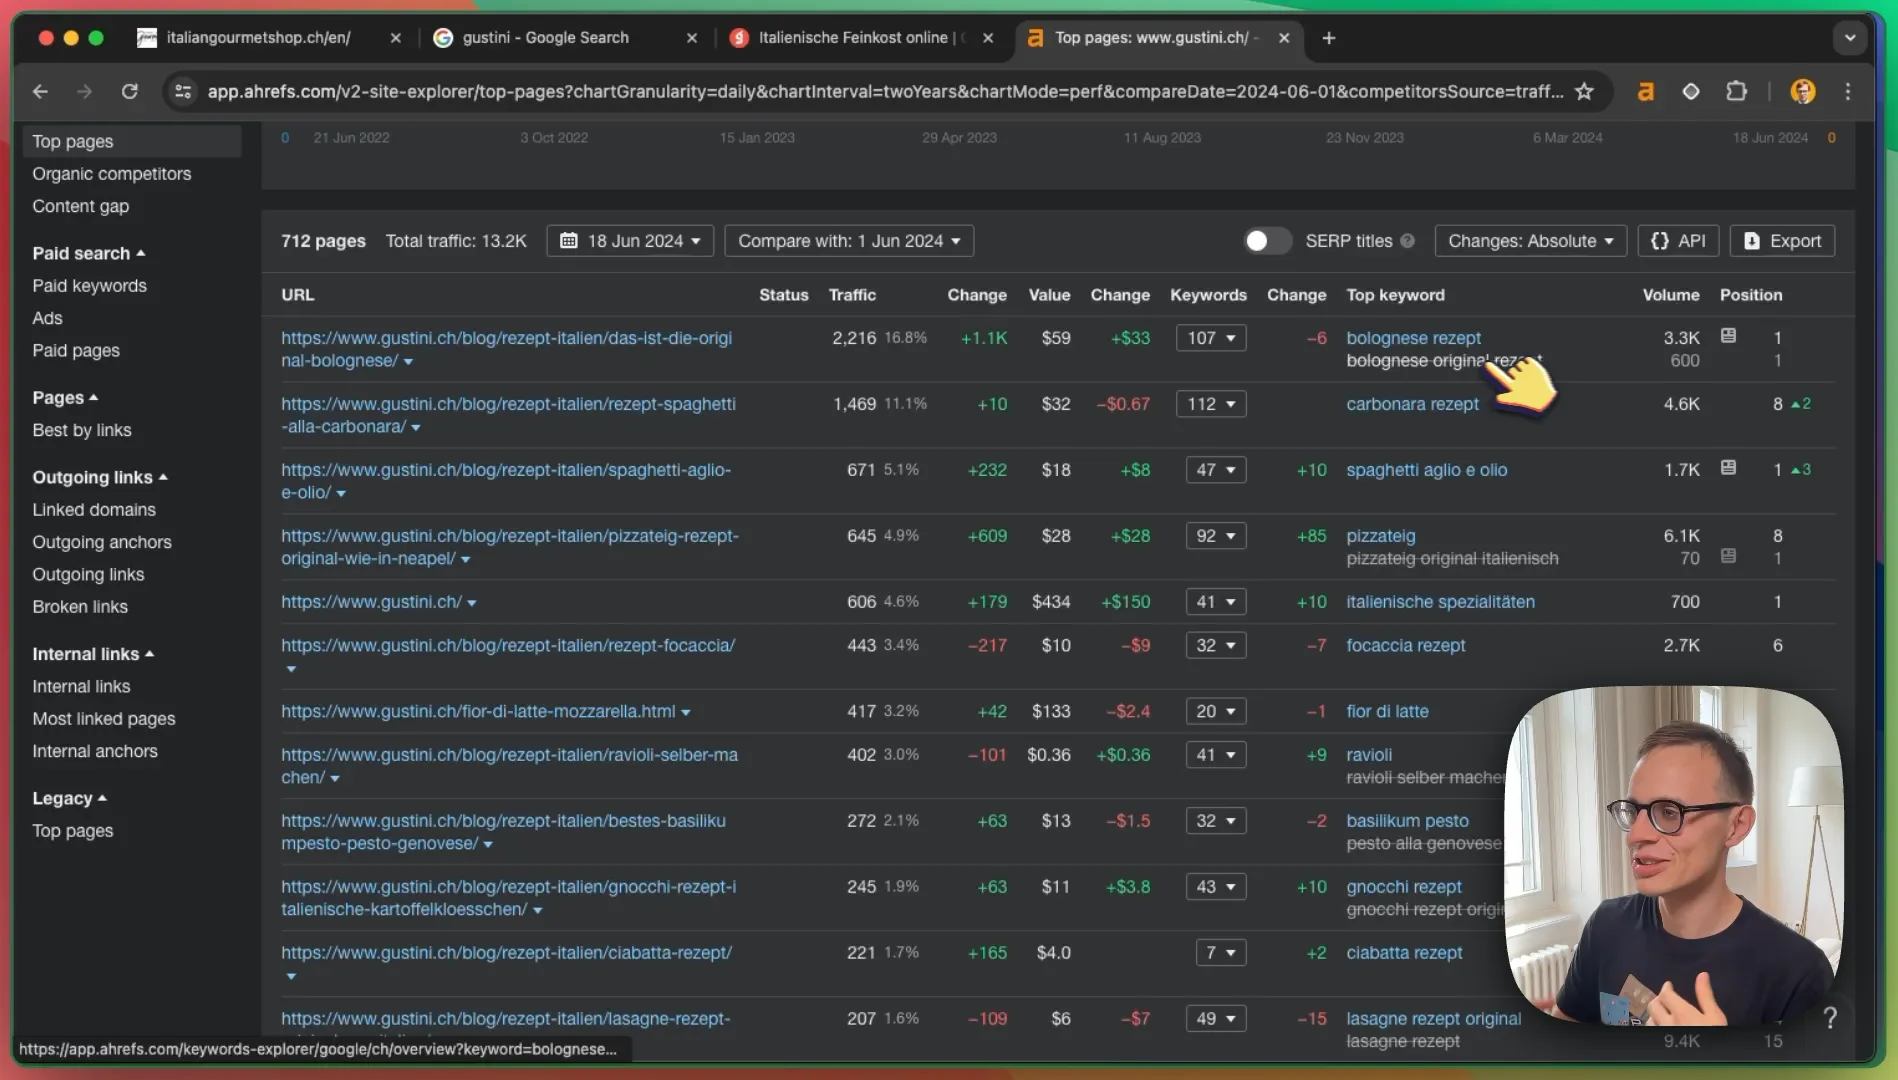
Task: Click the API button
Action: pos(1678,241)
